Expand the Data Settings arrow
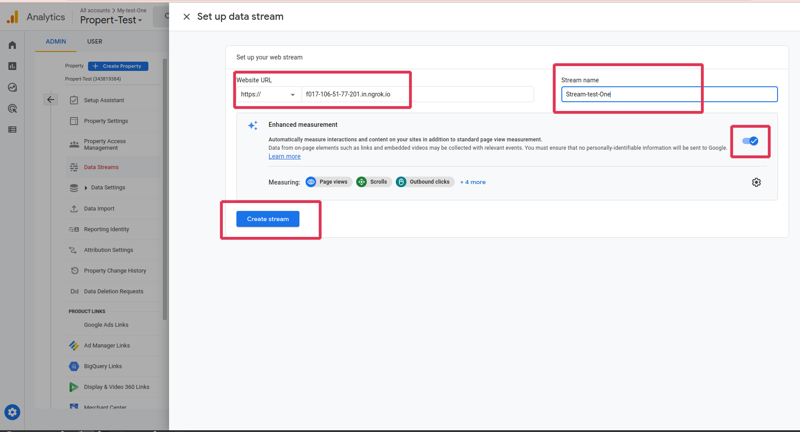The image size is (800, 432). tap(86, 188)
